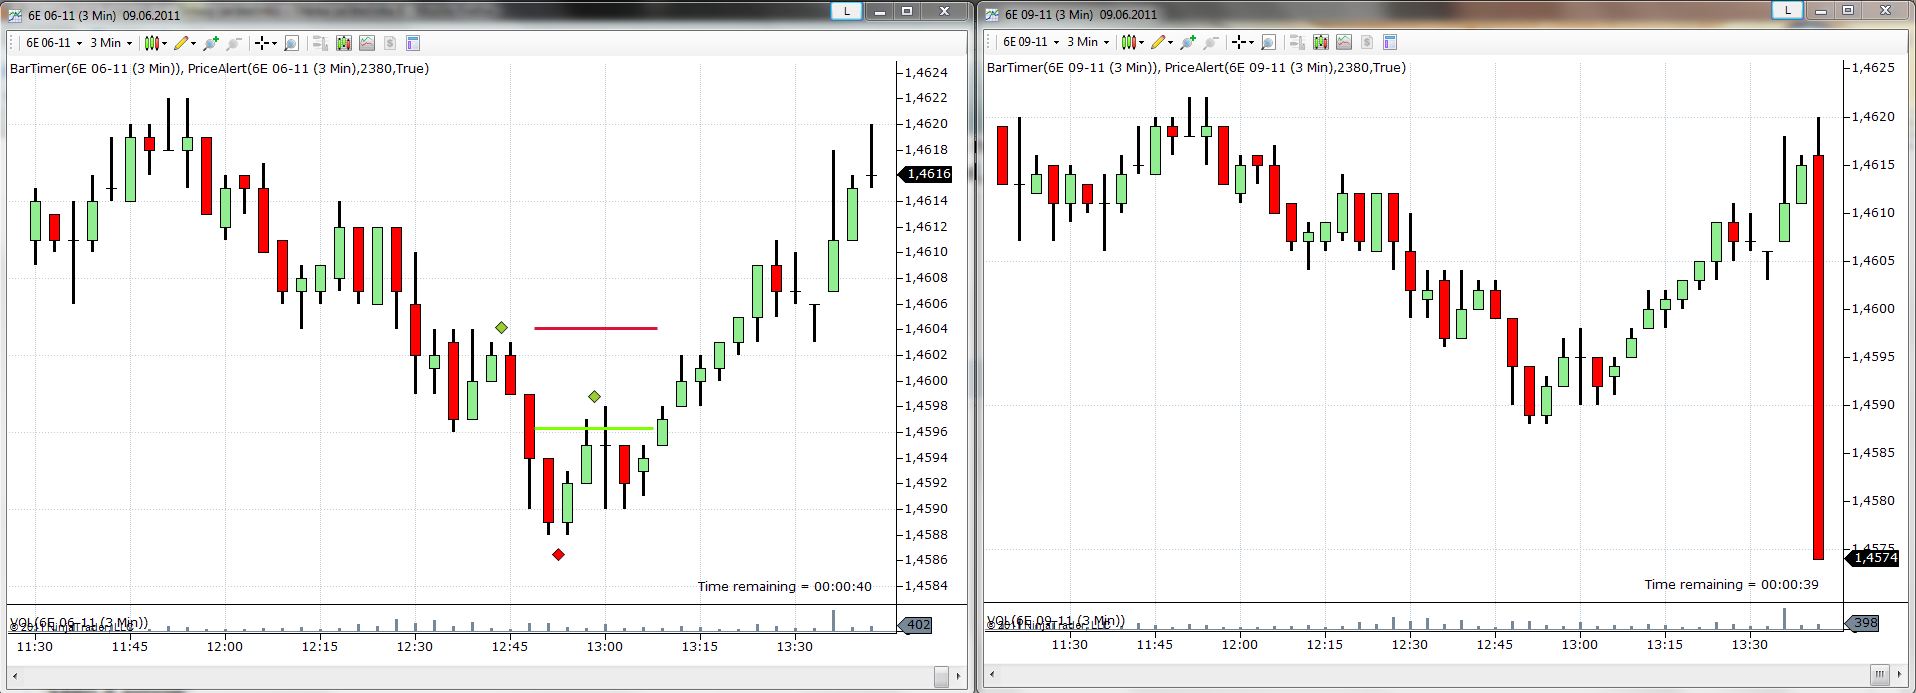Click the 12:45 time label in 6E 06-11 window
Viewport: 1916px width, 693px height.
[510, 646]
